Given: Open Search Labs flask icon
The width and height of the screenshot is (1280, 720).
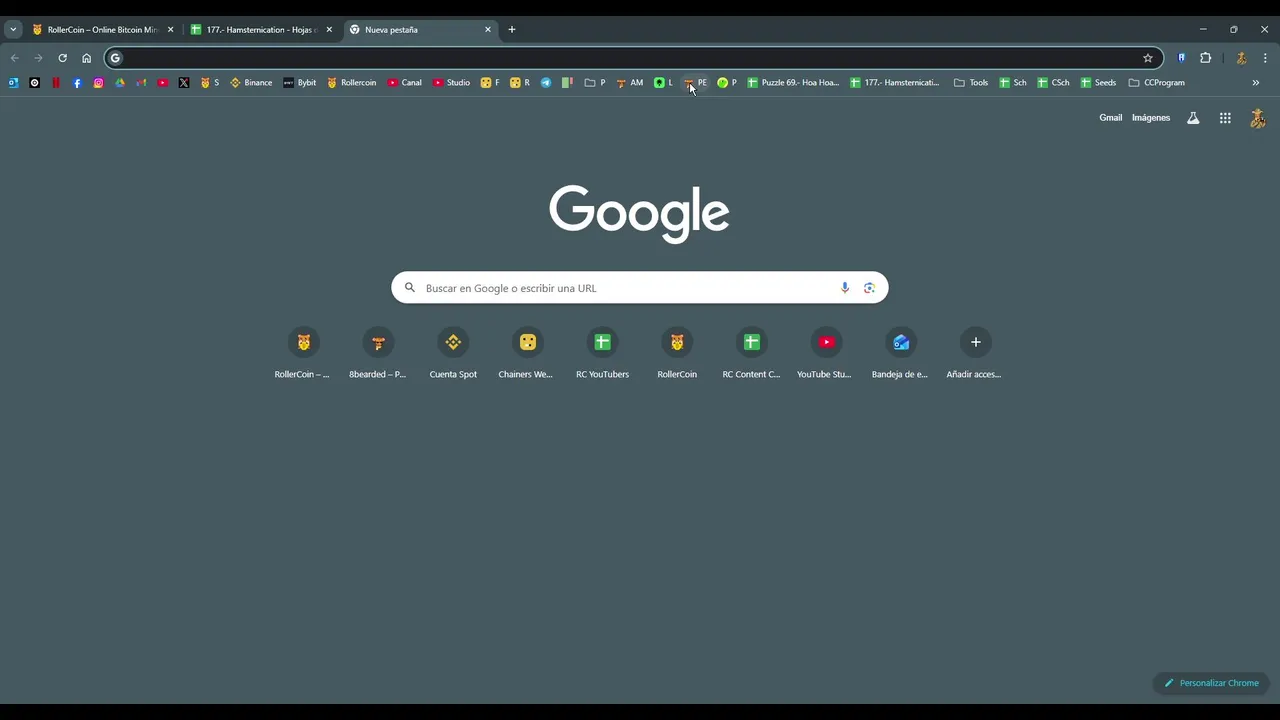Looking at the screenshot, I should (x=1193, y=118).
